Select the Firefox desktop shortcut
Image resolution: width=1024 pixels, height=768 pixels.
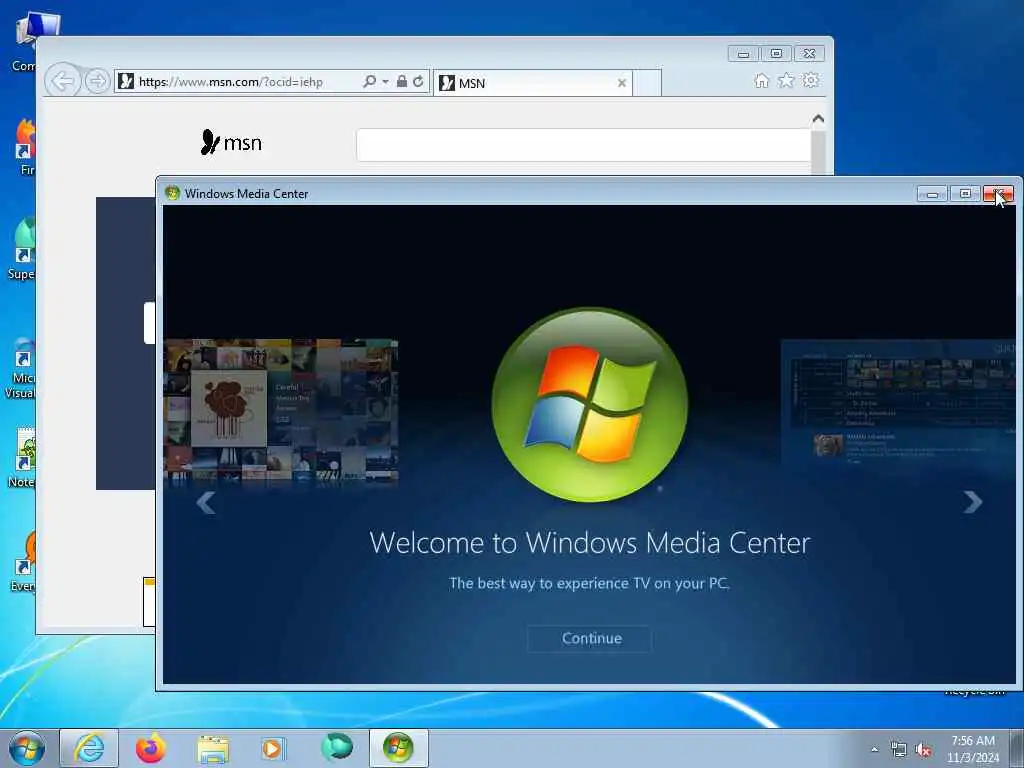pyautogui.click(x=26, y=146)
